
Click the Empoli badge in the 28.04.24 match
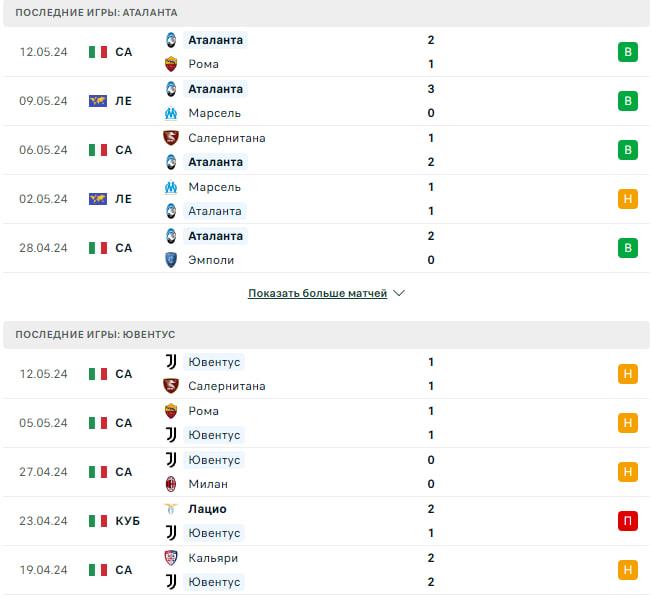[171, 260]
